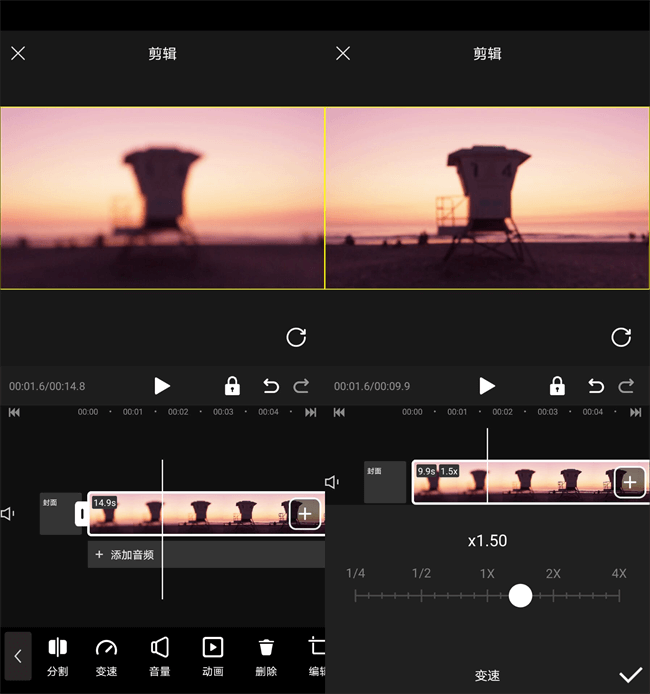This screenshot has width=650, height=694.
Task: Select the 1/2 speed preset label
Action: click(421, 573)
